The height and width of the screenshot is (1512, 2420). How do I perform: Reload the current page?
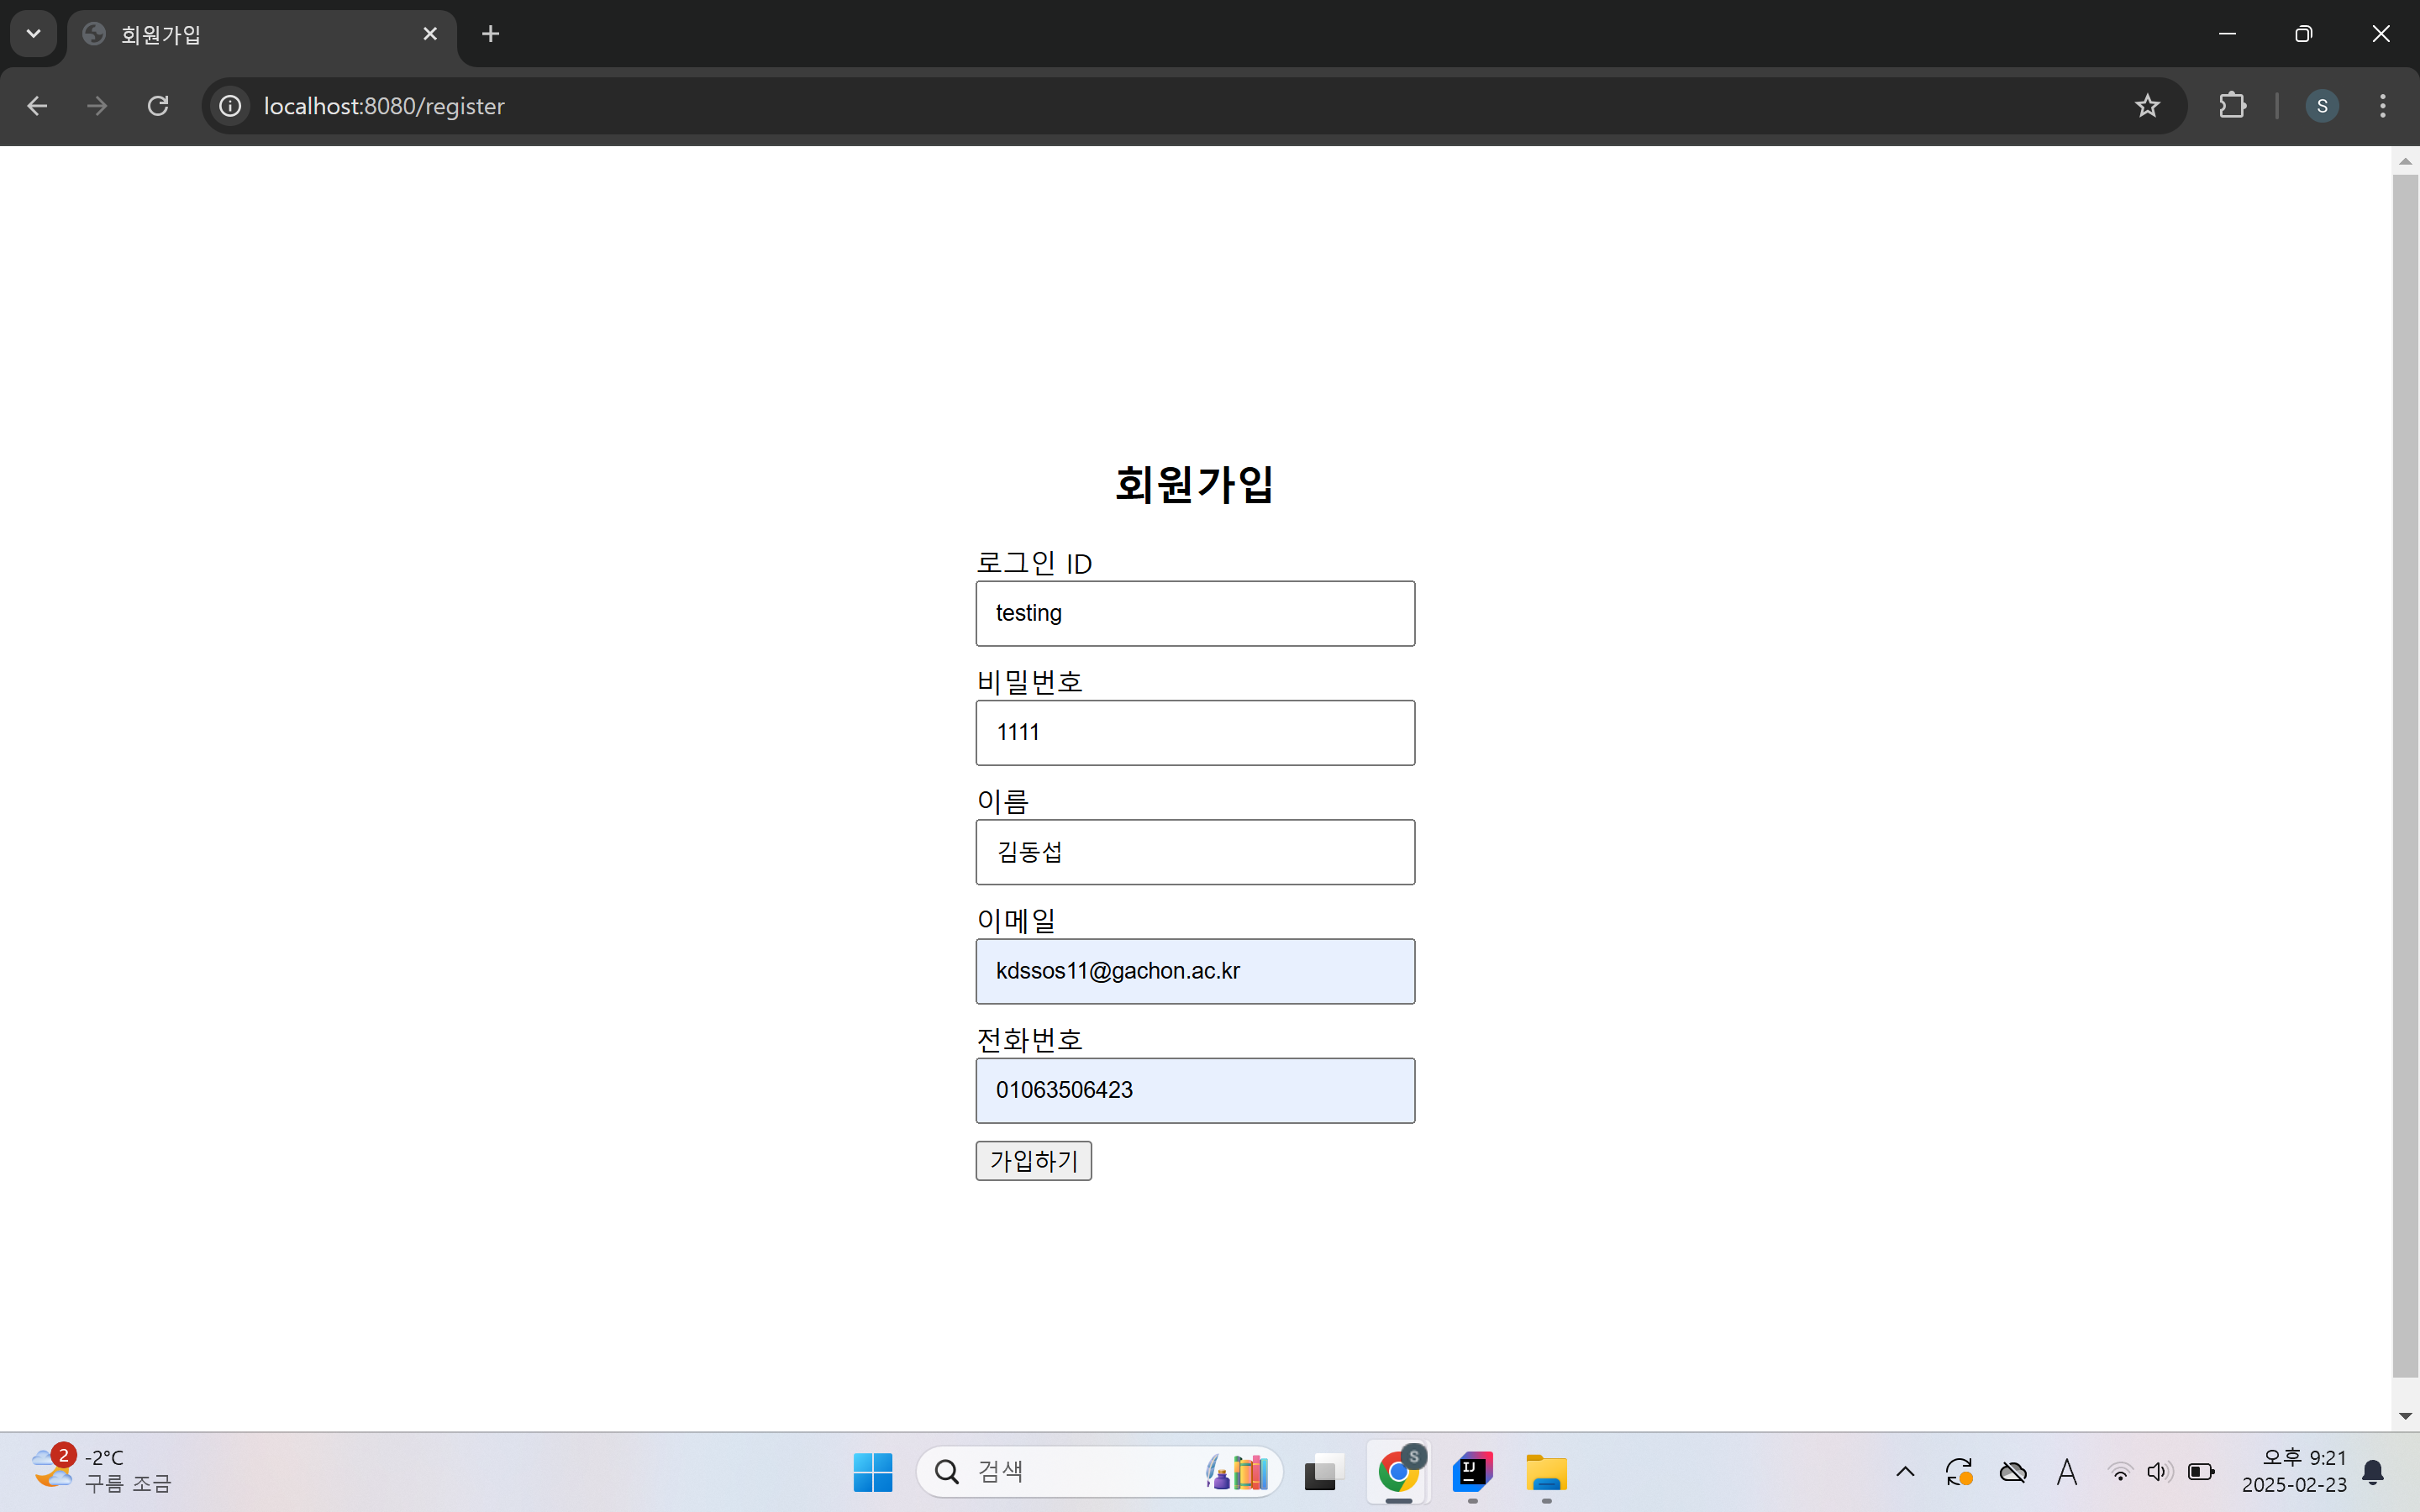tap(158, 106)
